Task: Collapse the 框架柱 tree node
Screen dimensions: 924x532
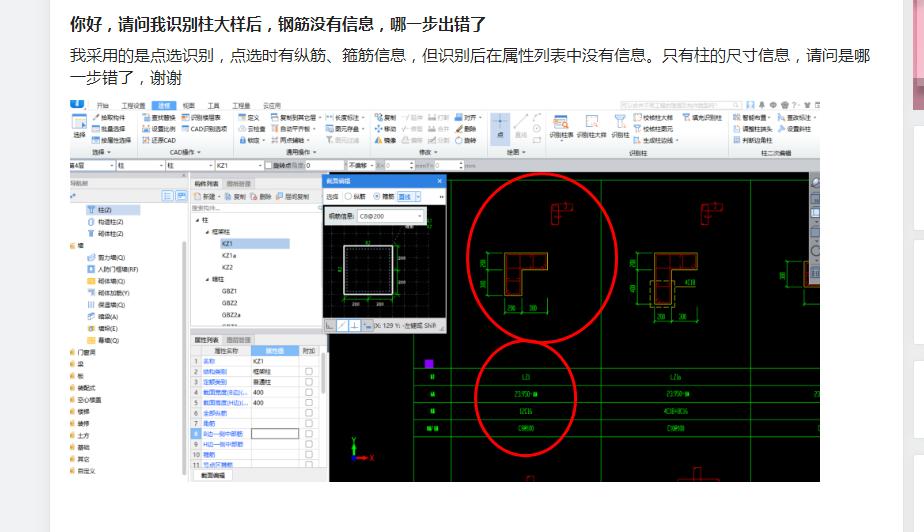Action: (x=207, y=232)
